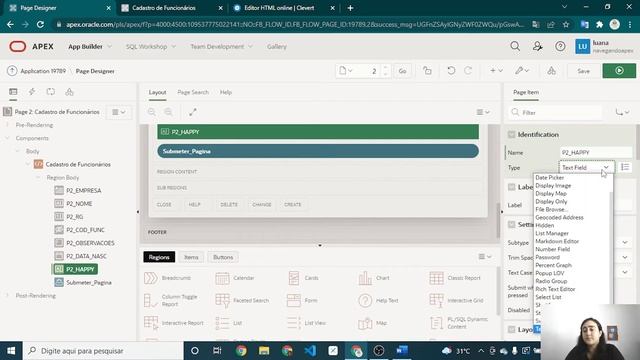
Task: Choose Display Only from type list
Action: click(x=551, y=201)
